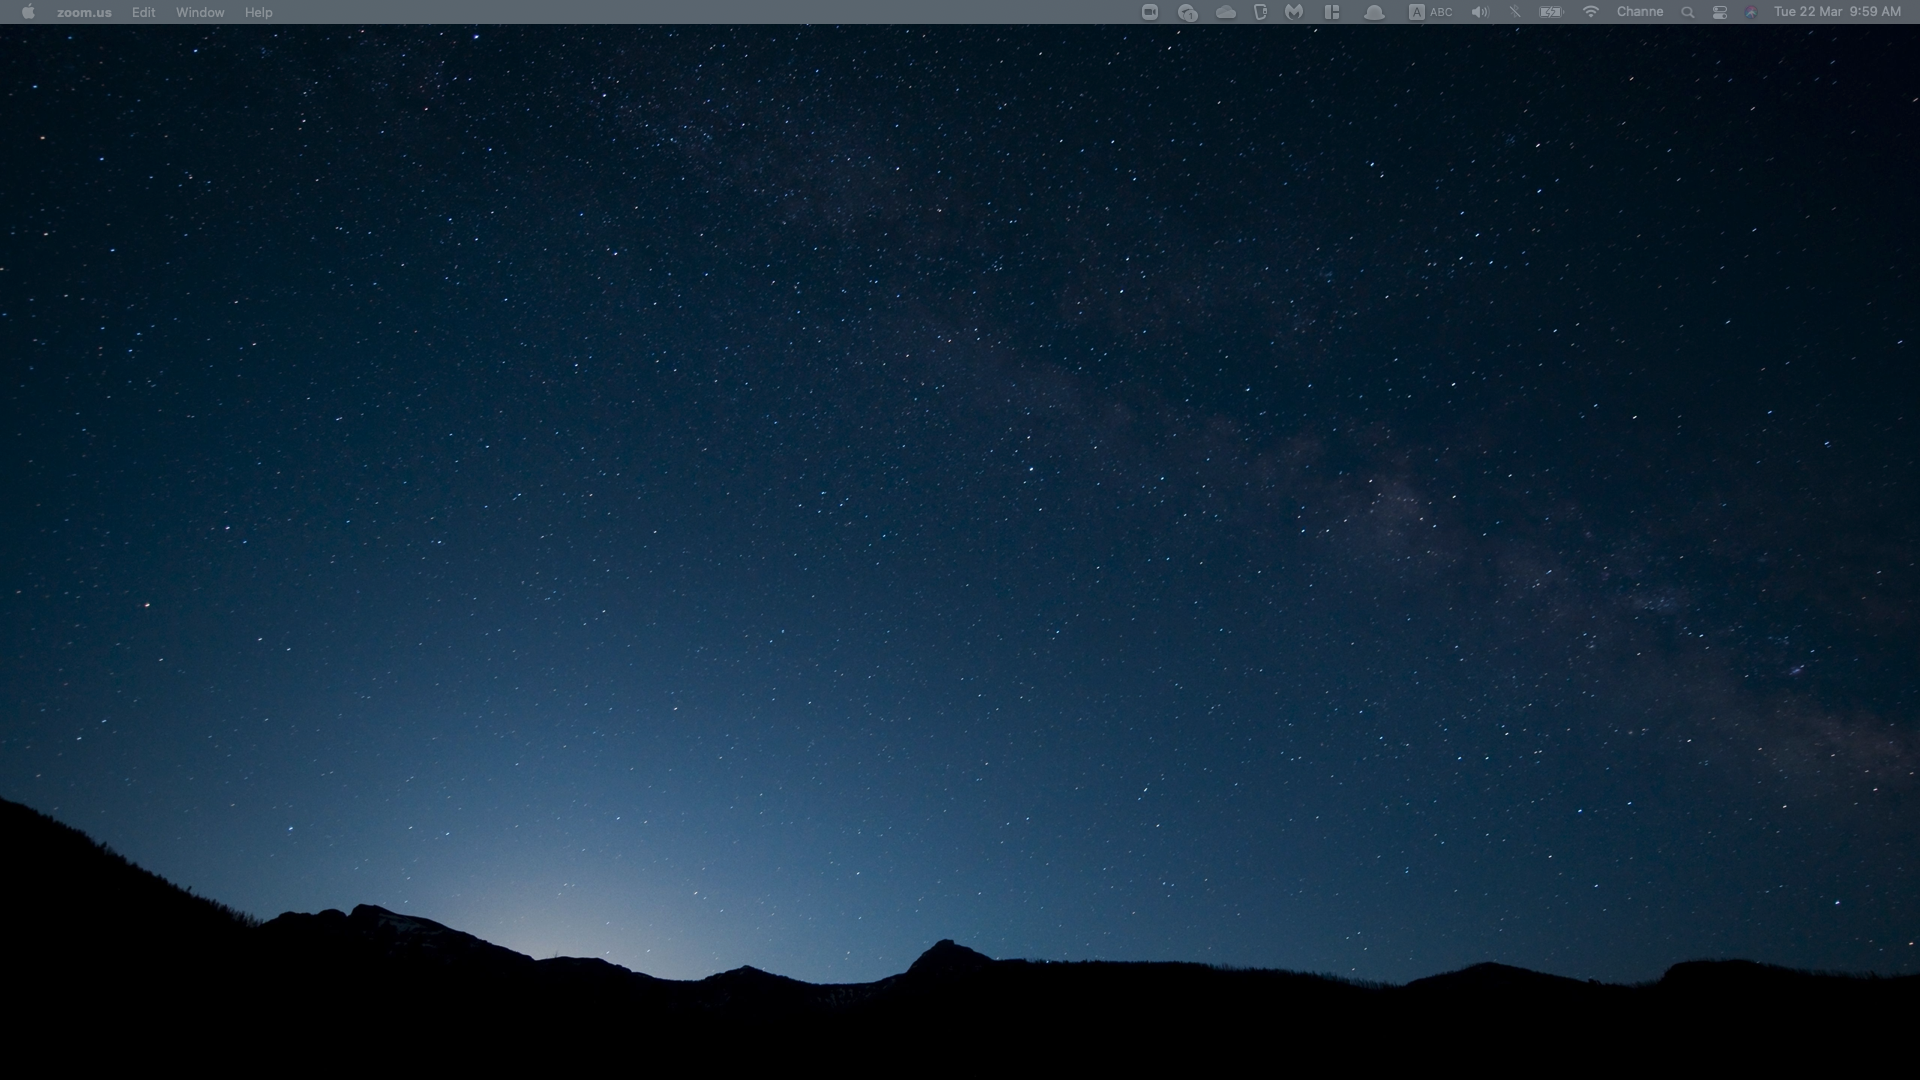The image size is (1920, 1080).
Task: Open the battery status menu
Action: (1551, 12)
